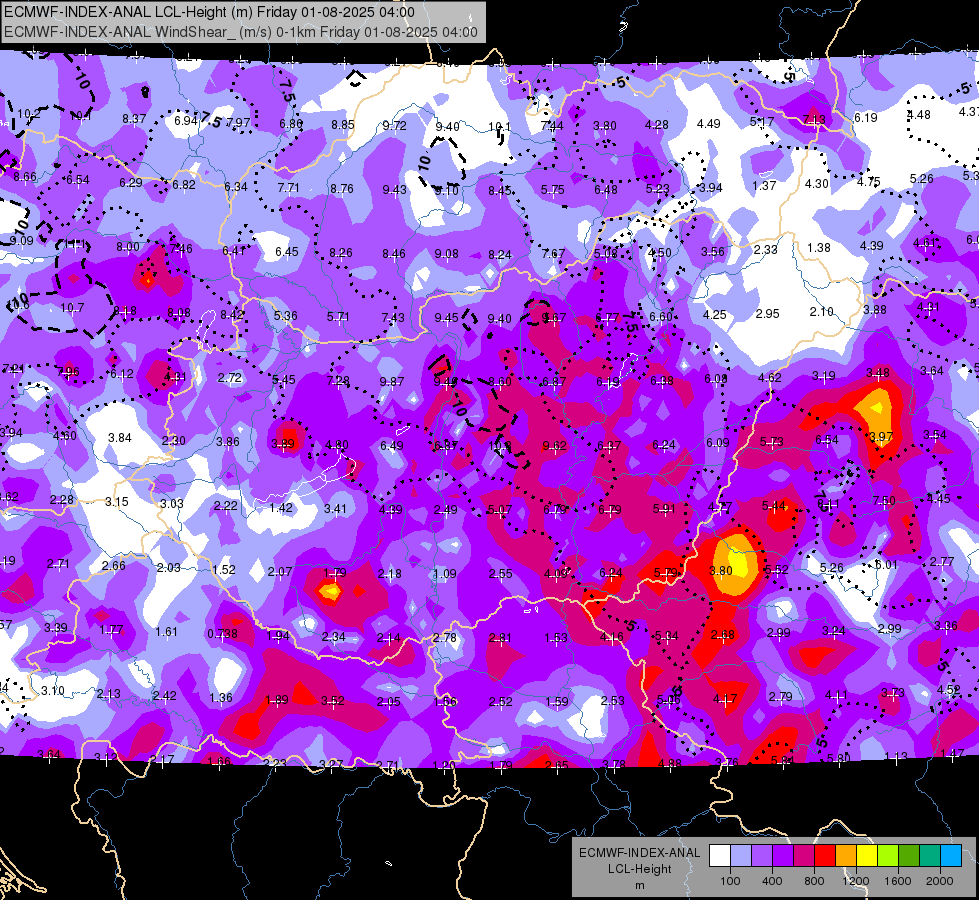
Task: Click the grid value '5.79'
Action: click(666, 572)
